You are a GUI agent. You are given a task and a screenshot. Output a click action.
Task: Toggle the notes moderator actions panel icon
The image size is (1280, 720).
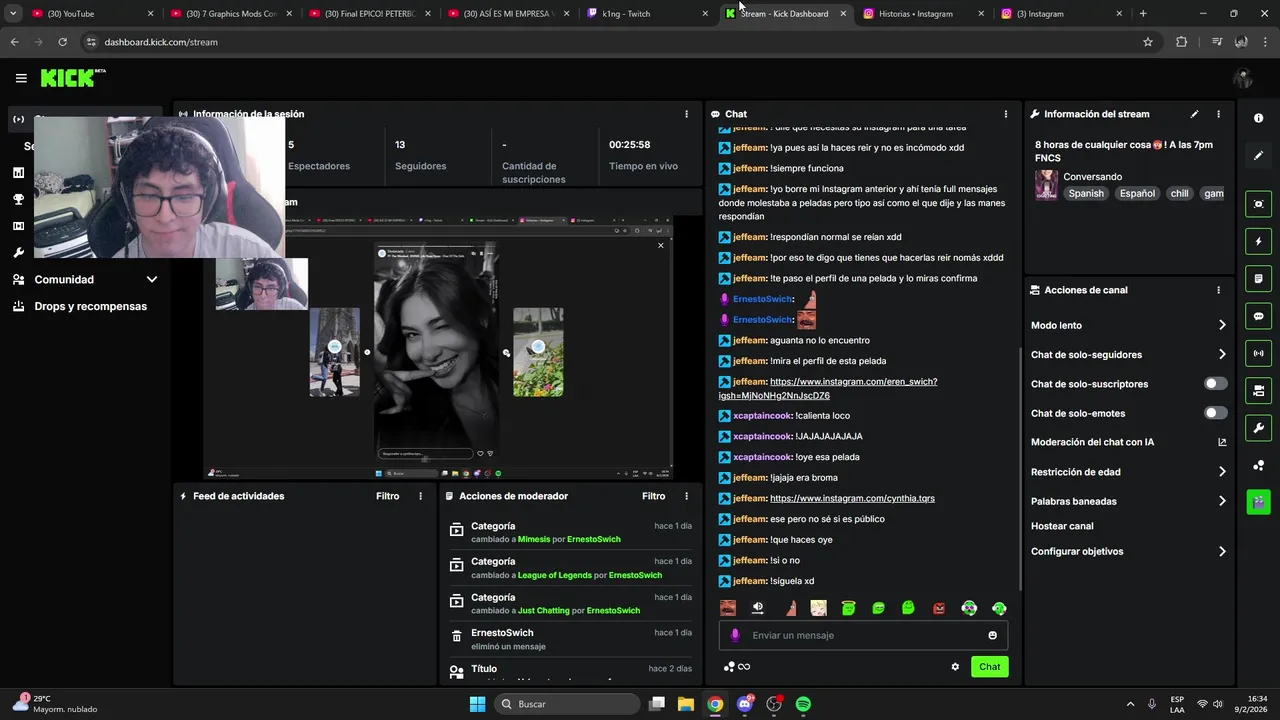[1258, 278]
